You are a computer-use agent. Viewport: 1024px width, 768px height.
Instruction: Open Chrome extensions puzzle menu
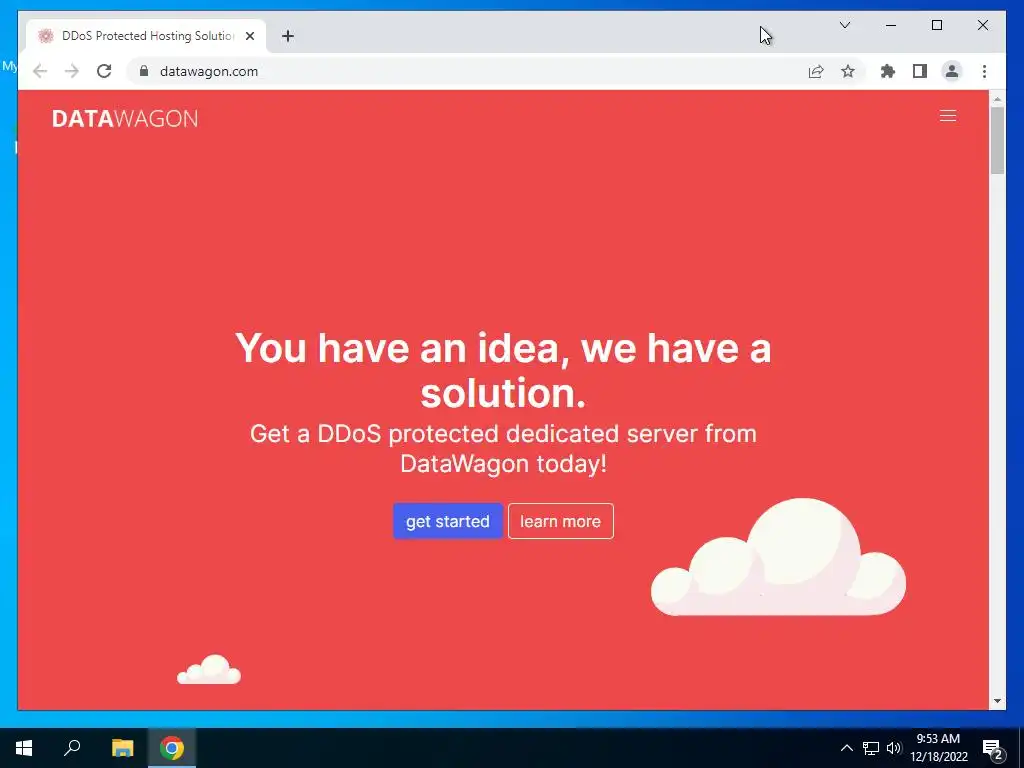[x=888, y=71]
